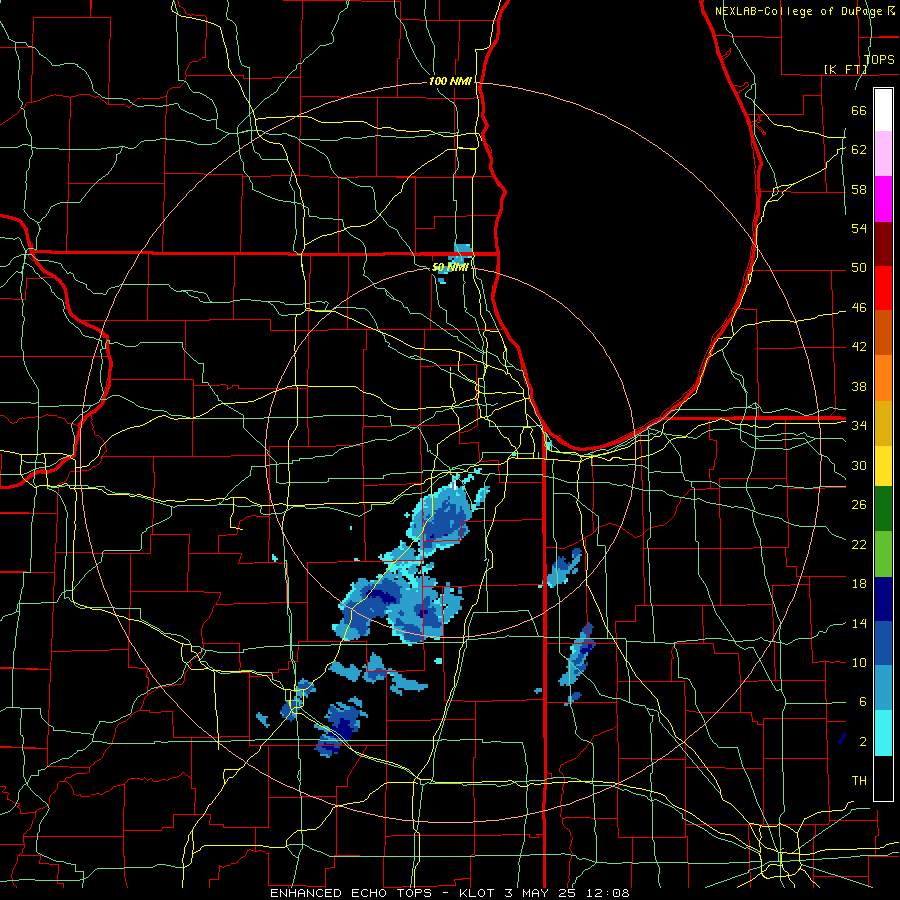Click the legend value "6"

[x=862, y=701]
